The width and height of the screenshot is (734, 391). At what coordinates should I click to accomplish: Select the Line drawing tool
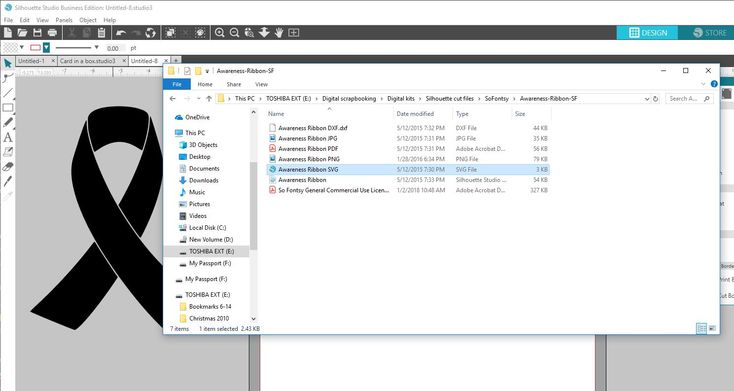[7, 93]
